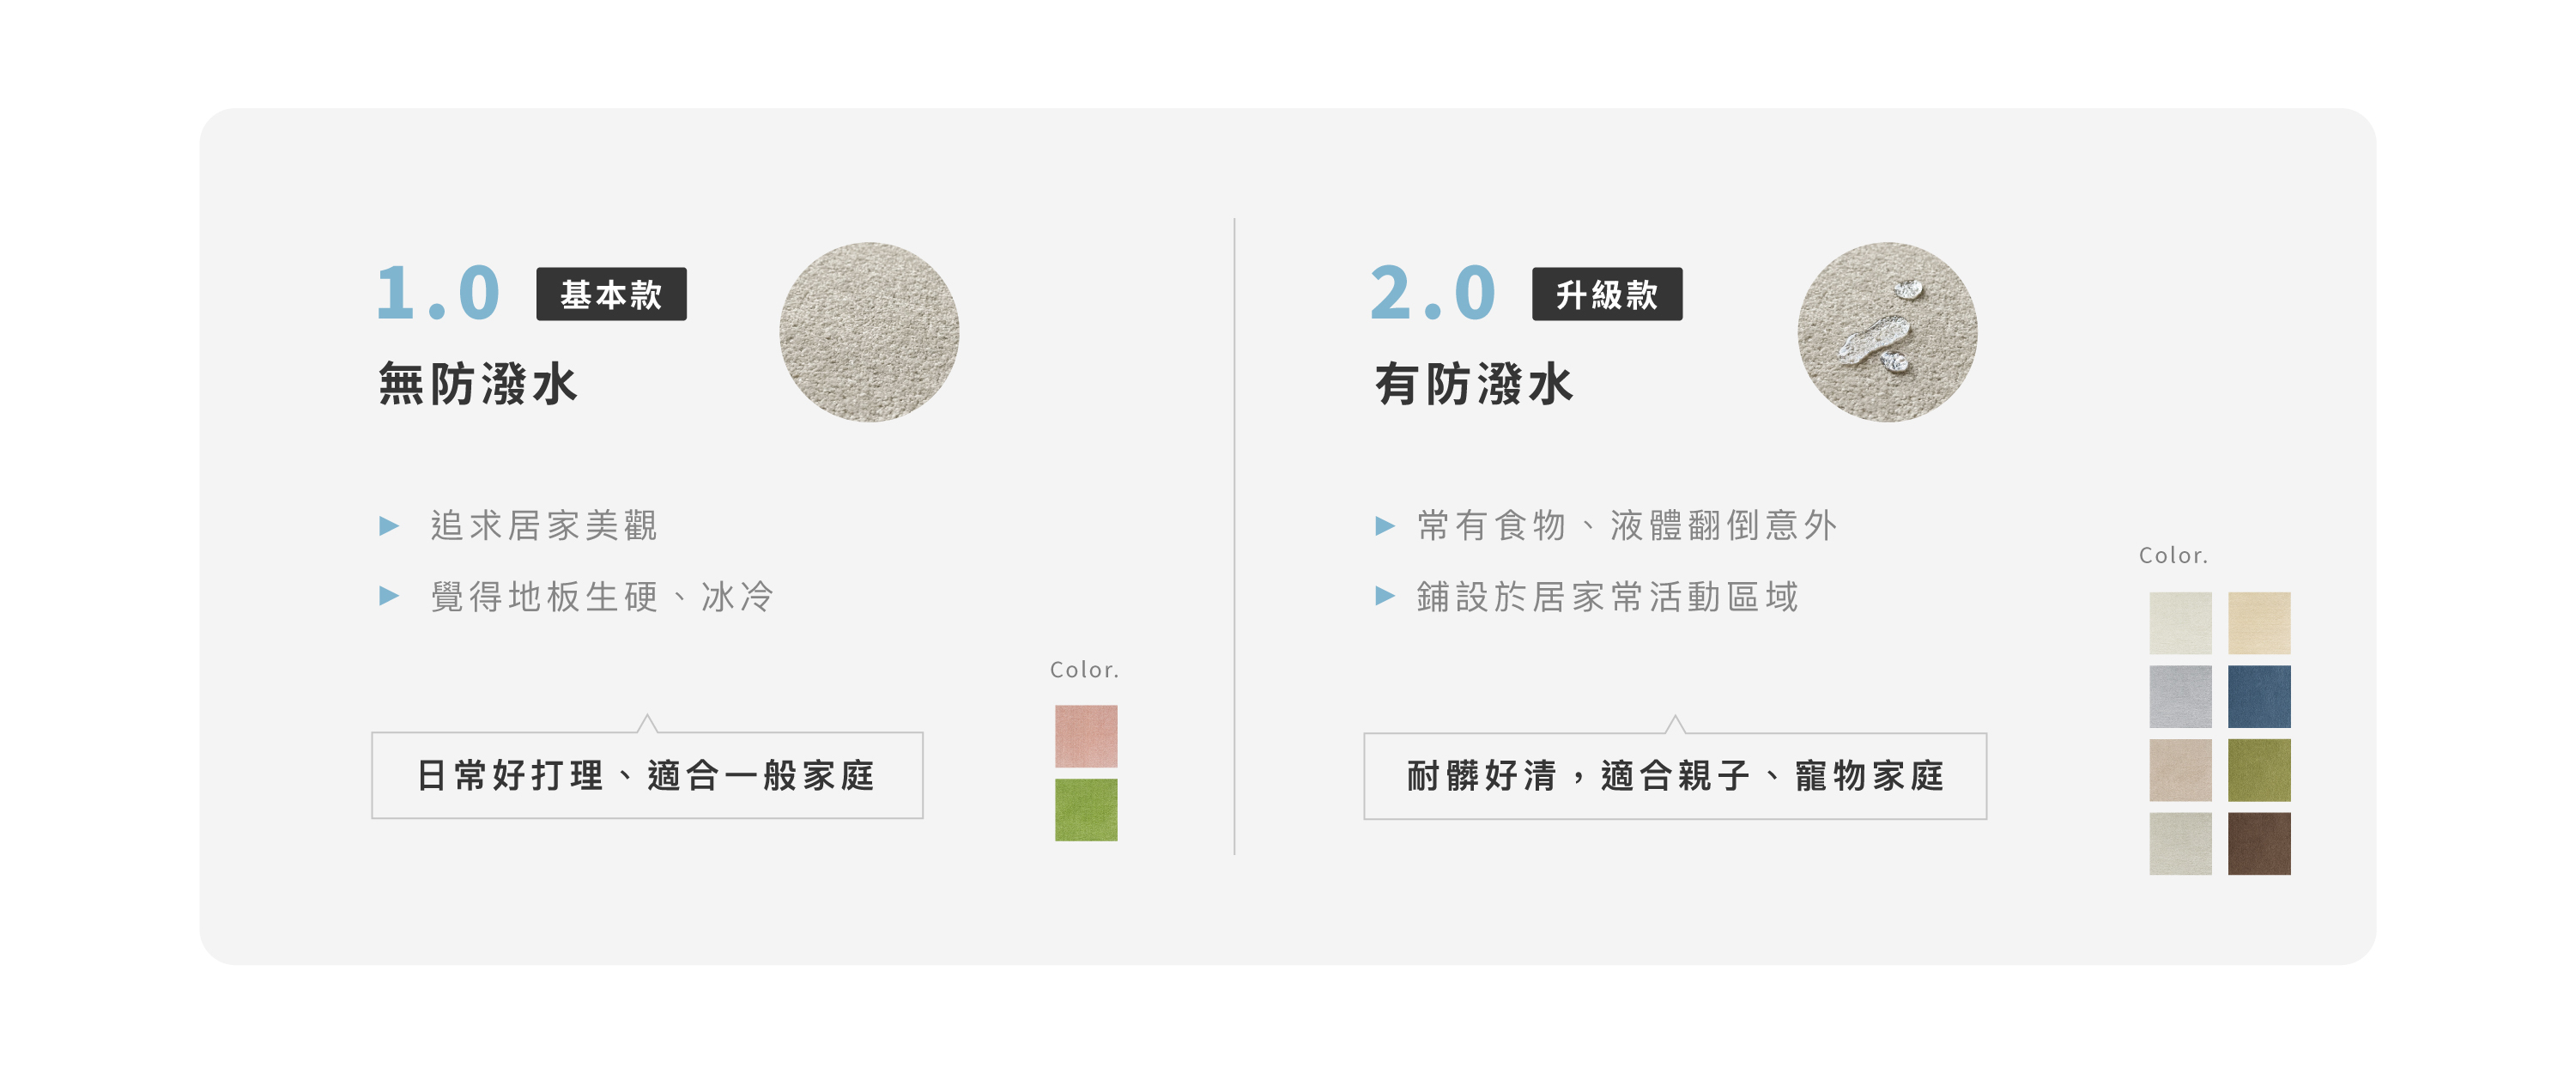Screen dimensions: 2576x1074
Task: Pick the taupe beige color swatch
Action: (x=2180, y=770)
